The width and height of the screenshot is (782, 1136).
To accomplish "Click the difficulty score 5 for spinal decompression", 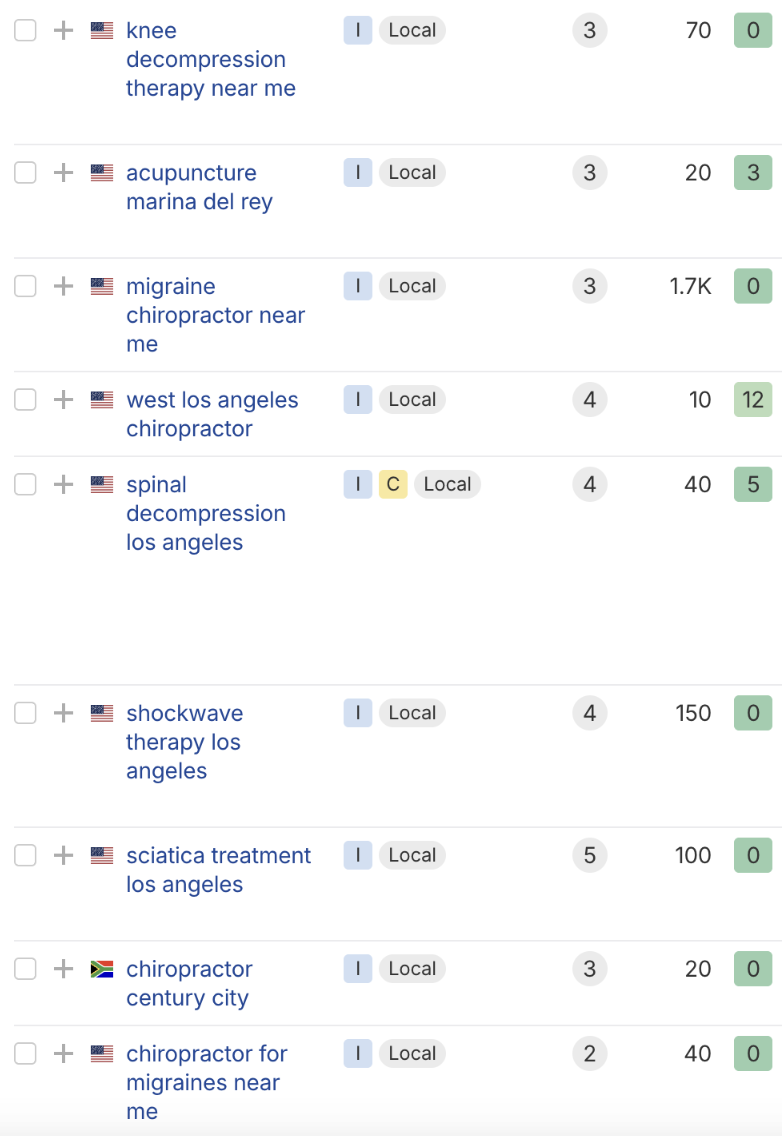I will tap(753, 485).
